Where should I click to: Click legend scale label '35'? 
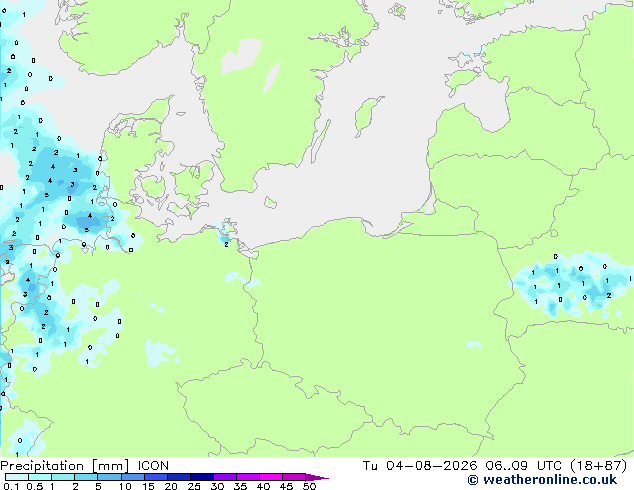coord(240,486)
